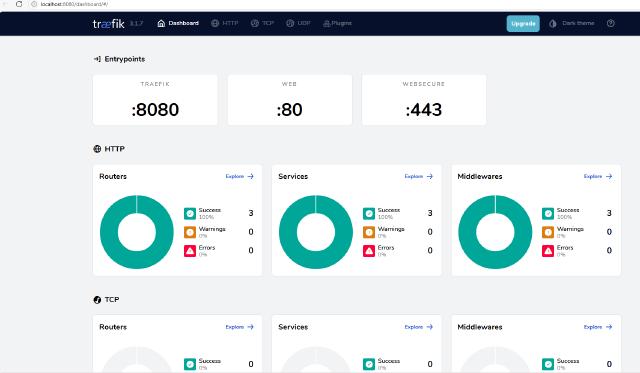Click the help question mark icon
This screenshot has width=640, height=373.
[x=611, y=23]
